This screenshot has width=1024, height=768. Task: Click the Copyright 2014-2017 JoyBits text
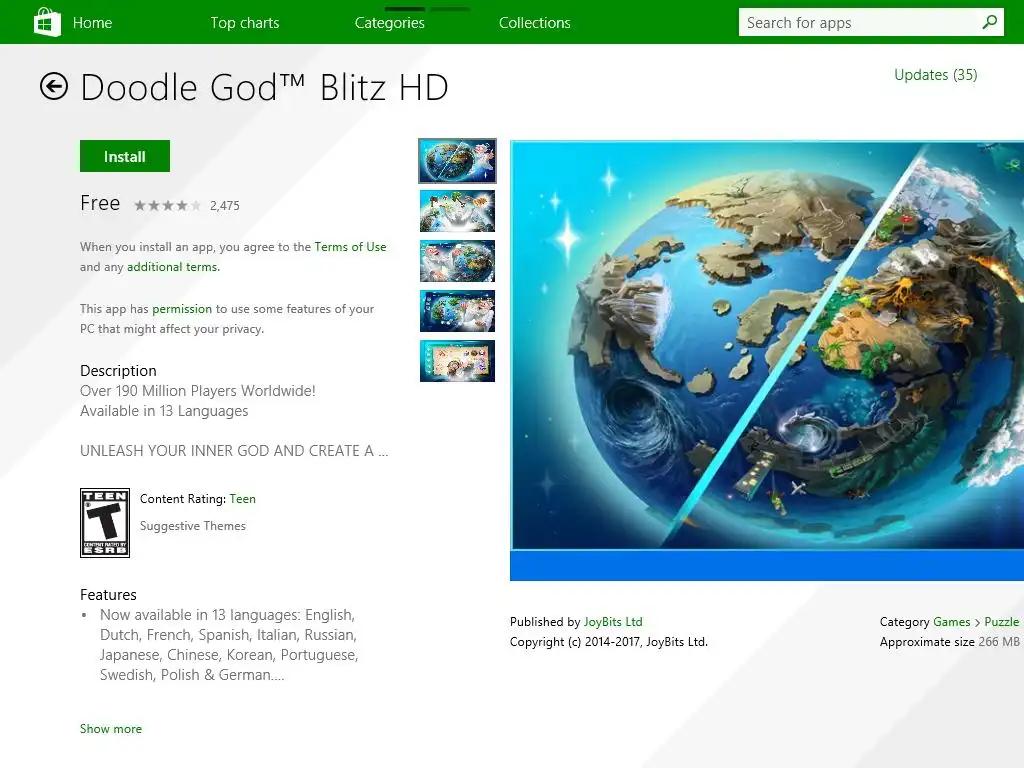[609, 642]
